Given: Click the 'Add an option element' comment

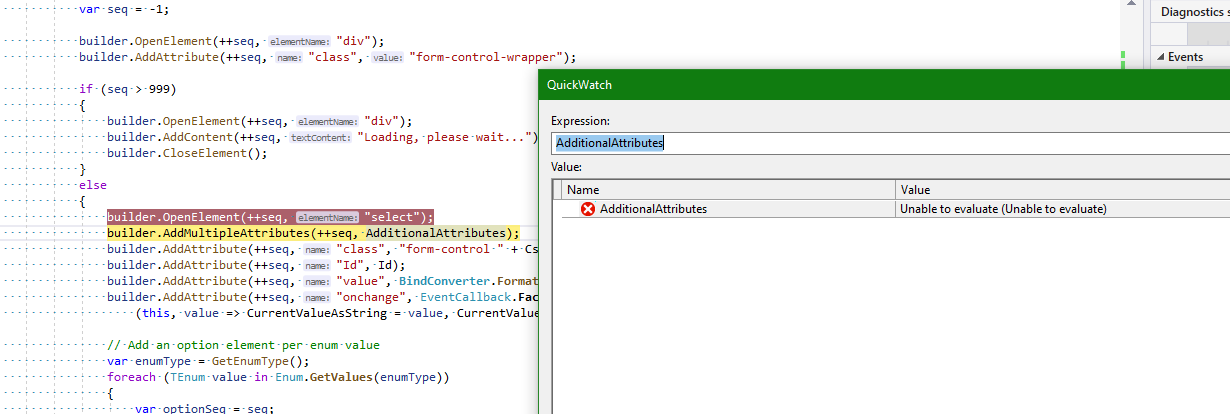Looking at the screenshot, I should 243,345.
